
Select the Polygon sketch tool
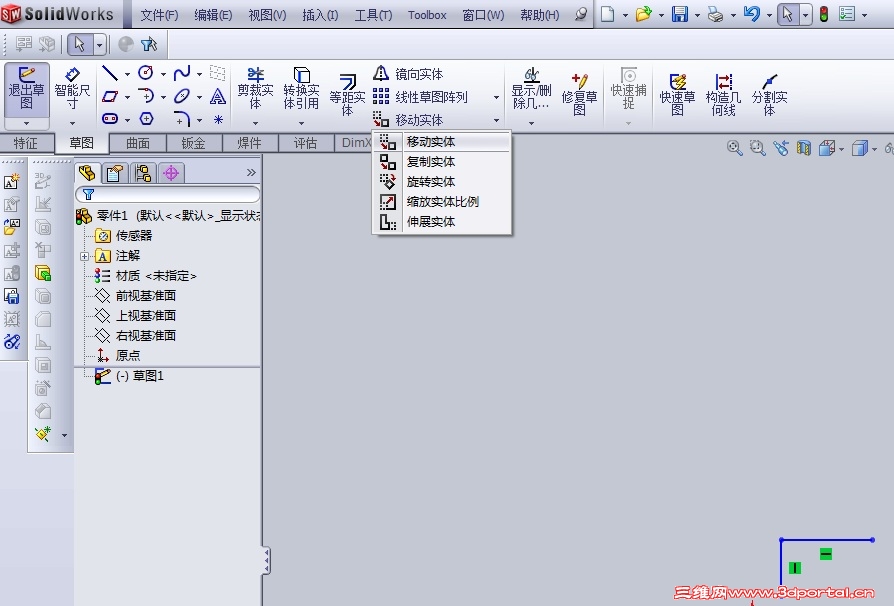(x=147, y=119)
